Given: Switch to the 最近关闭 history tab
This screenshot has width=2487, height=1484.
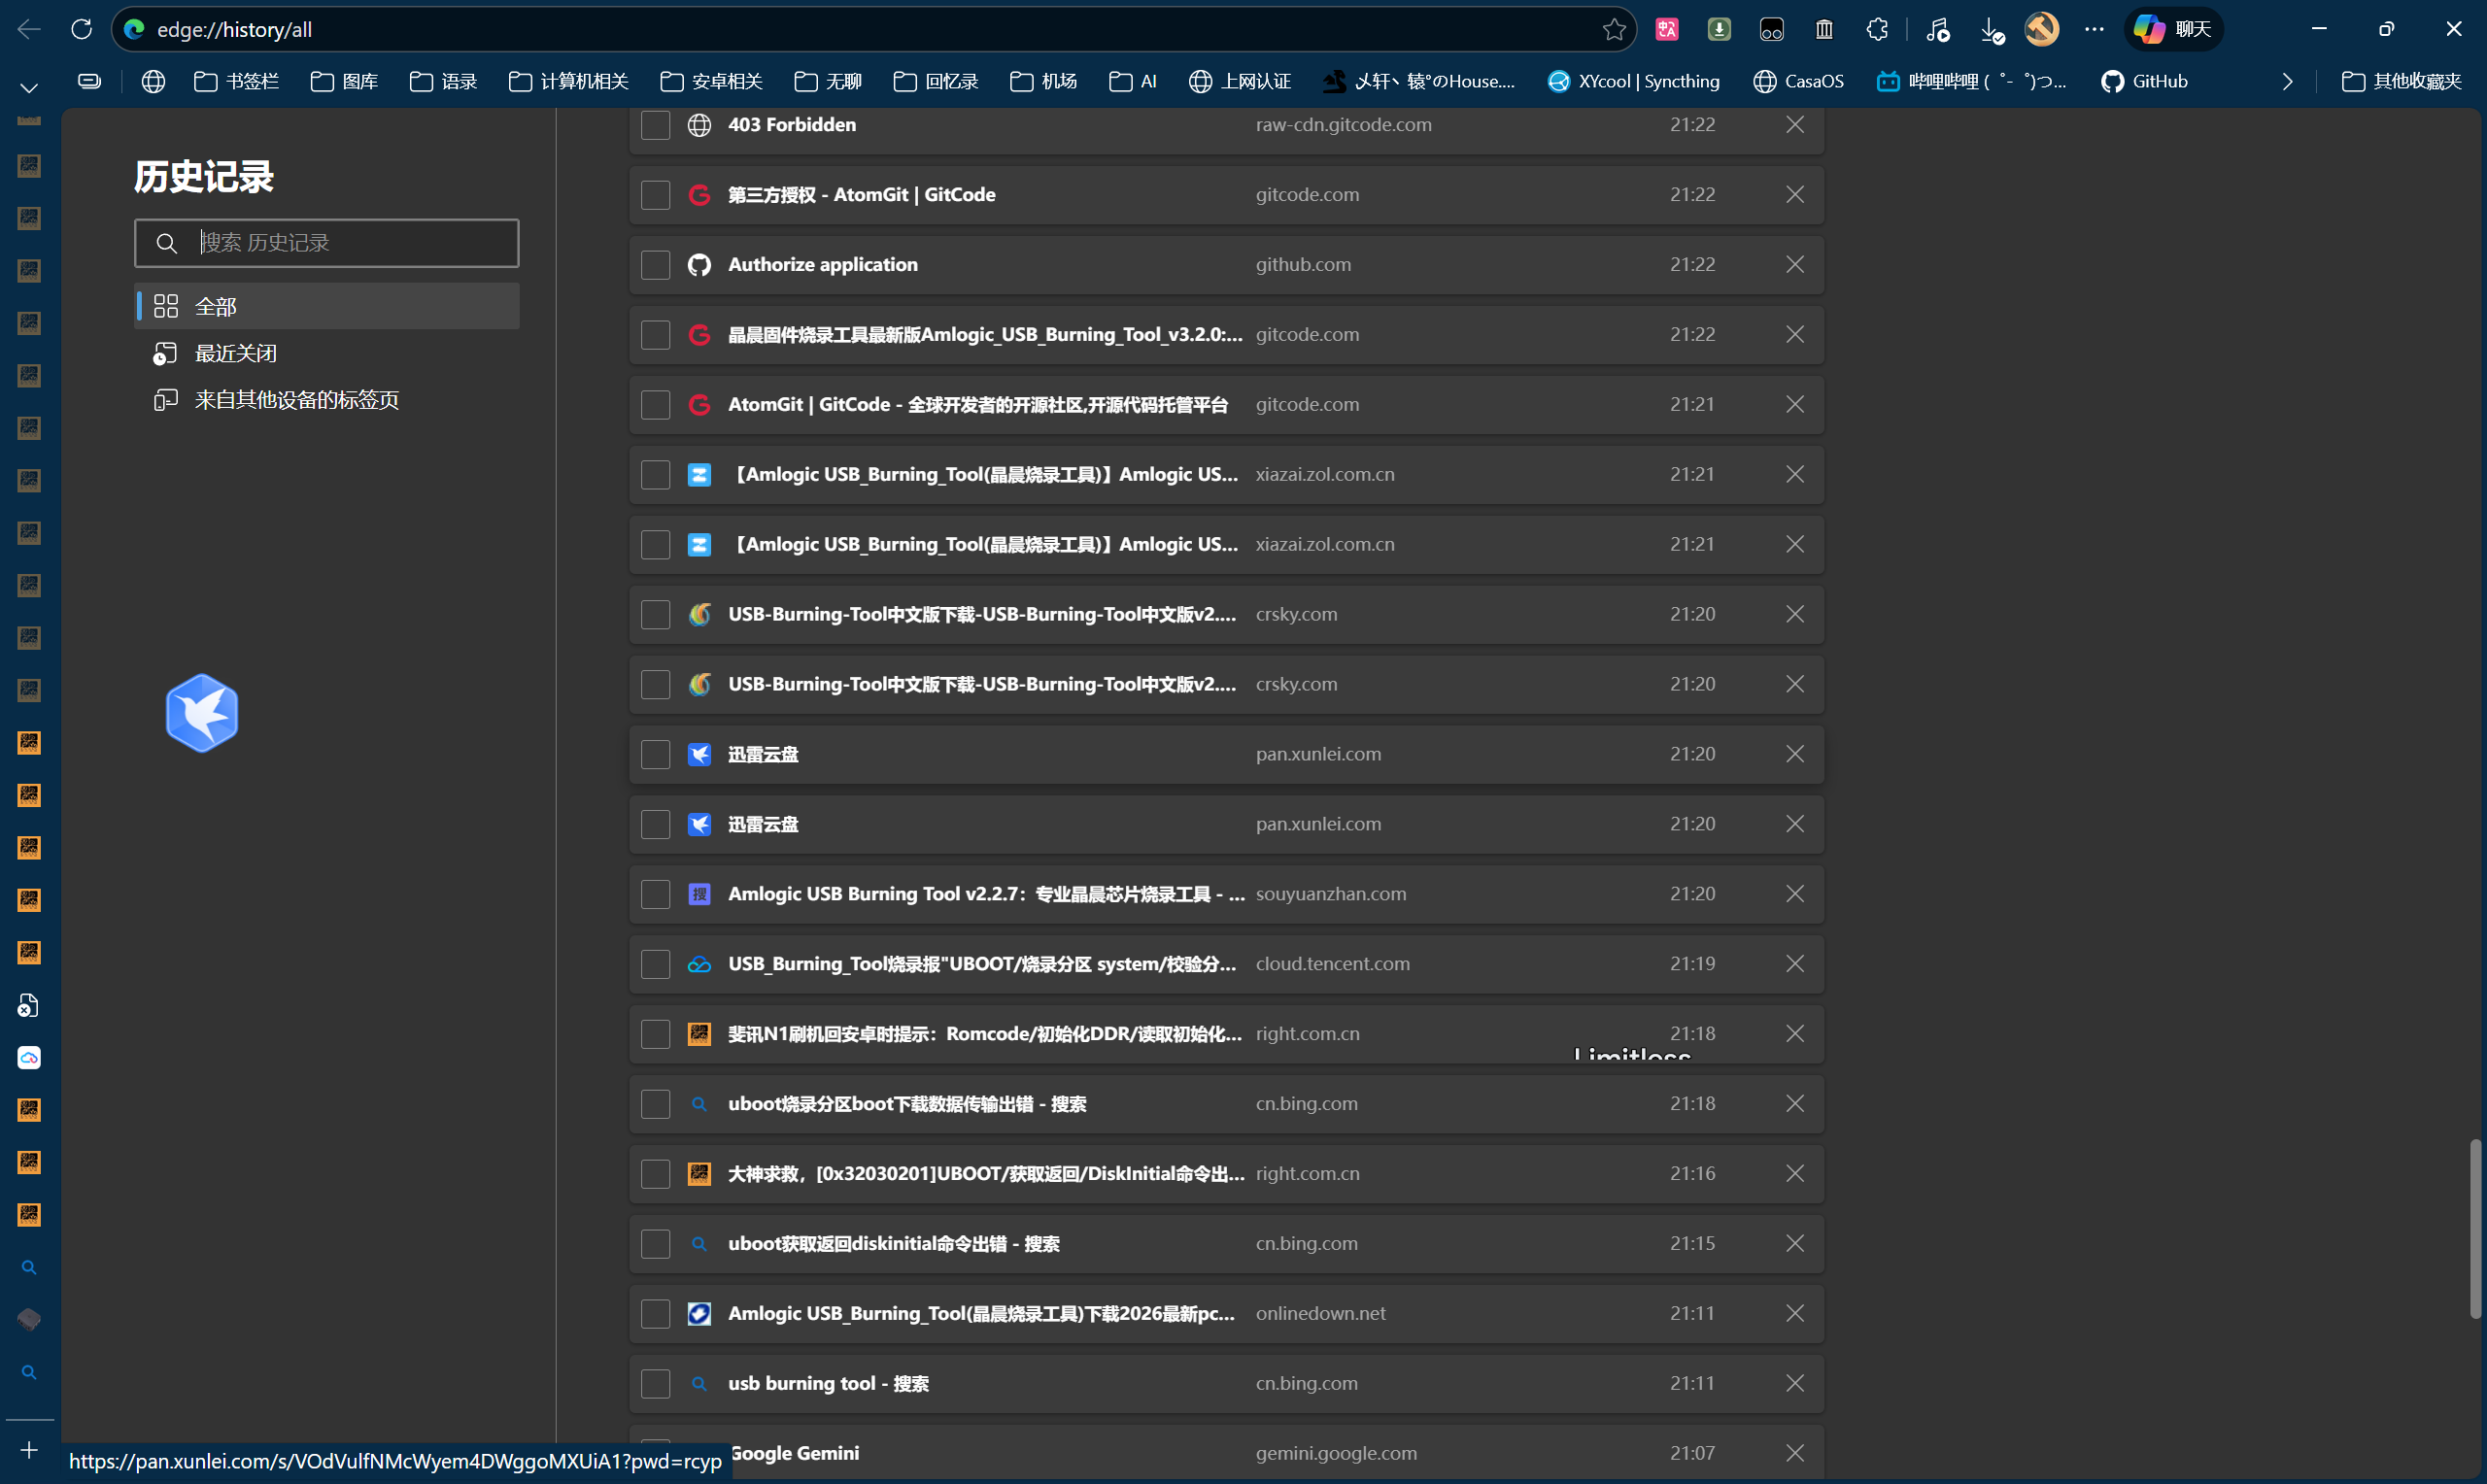Looking at the screenshot, I should [235, 353].
